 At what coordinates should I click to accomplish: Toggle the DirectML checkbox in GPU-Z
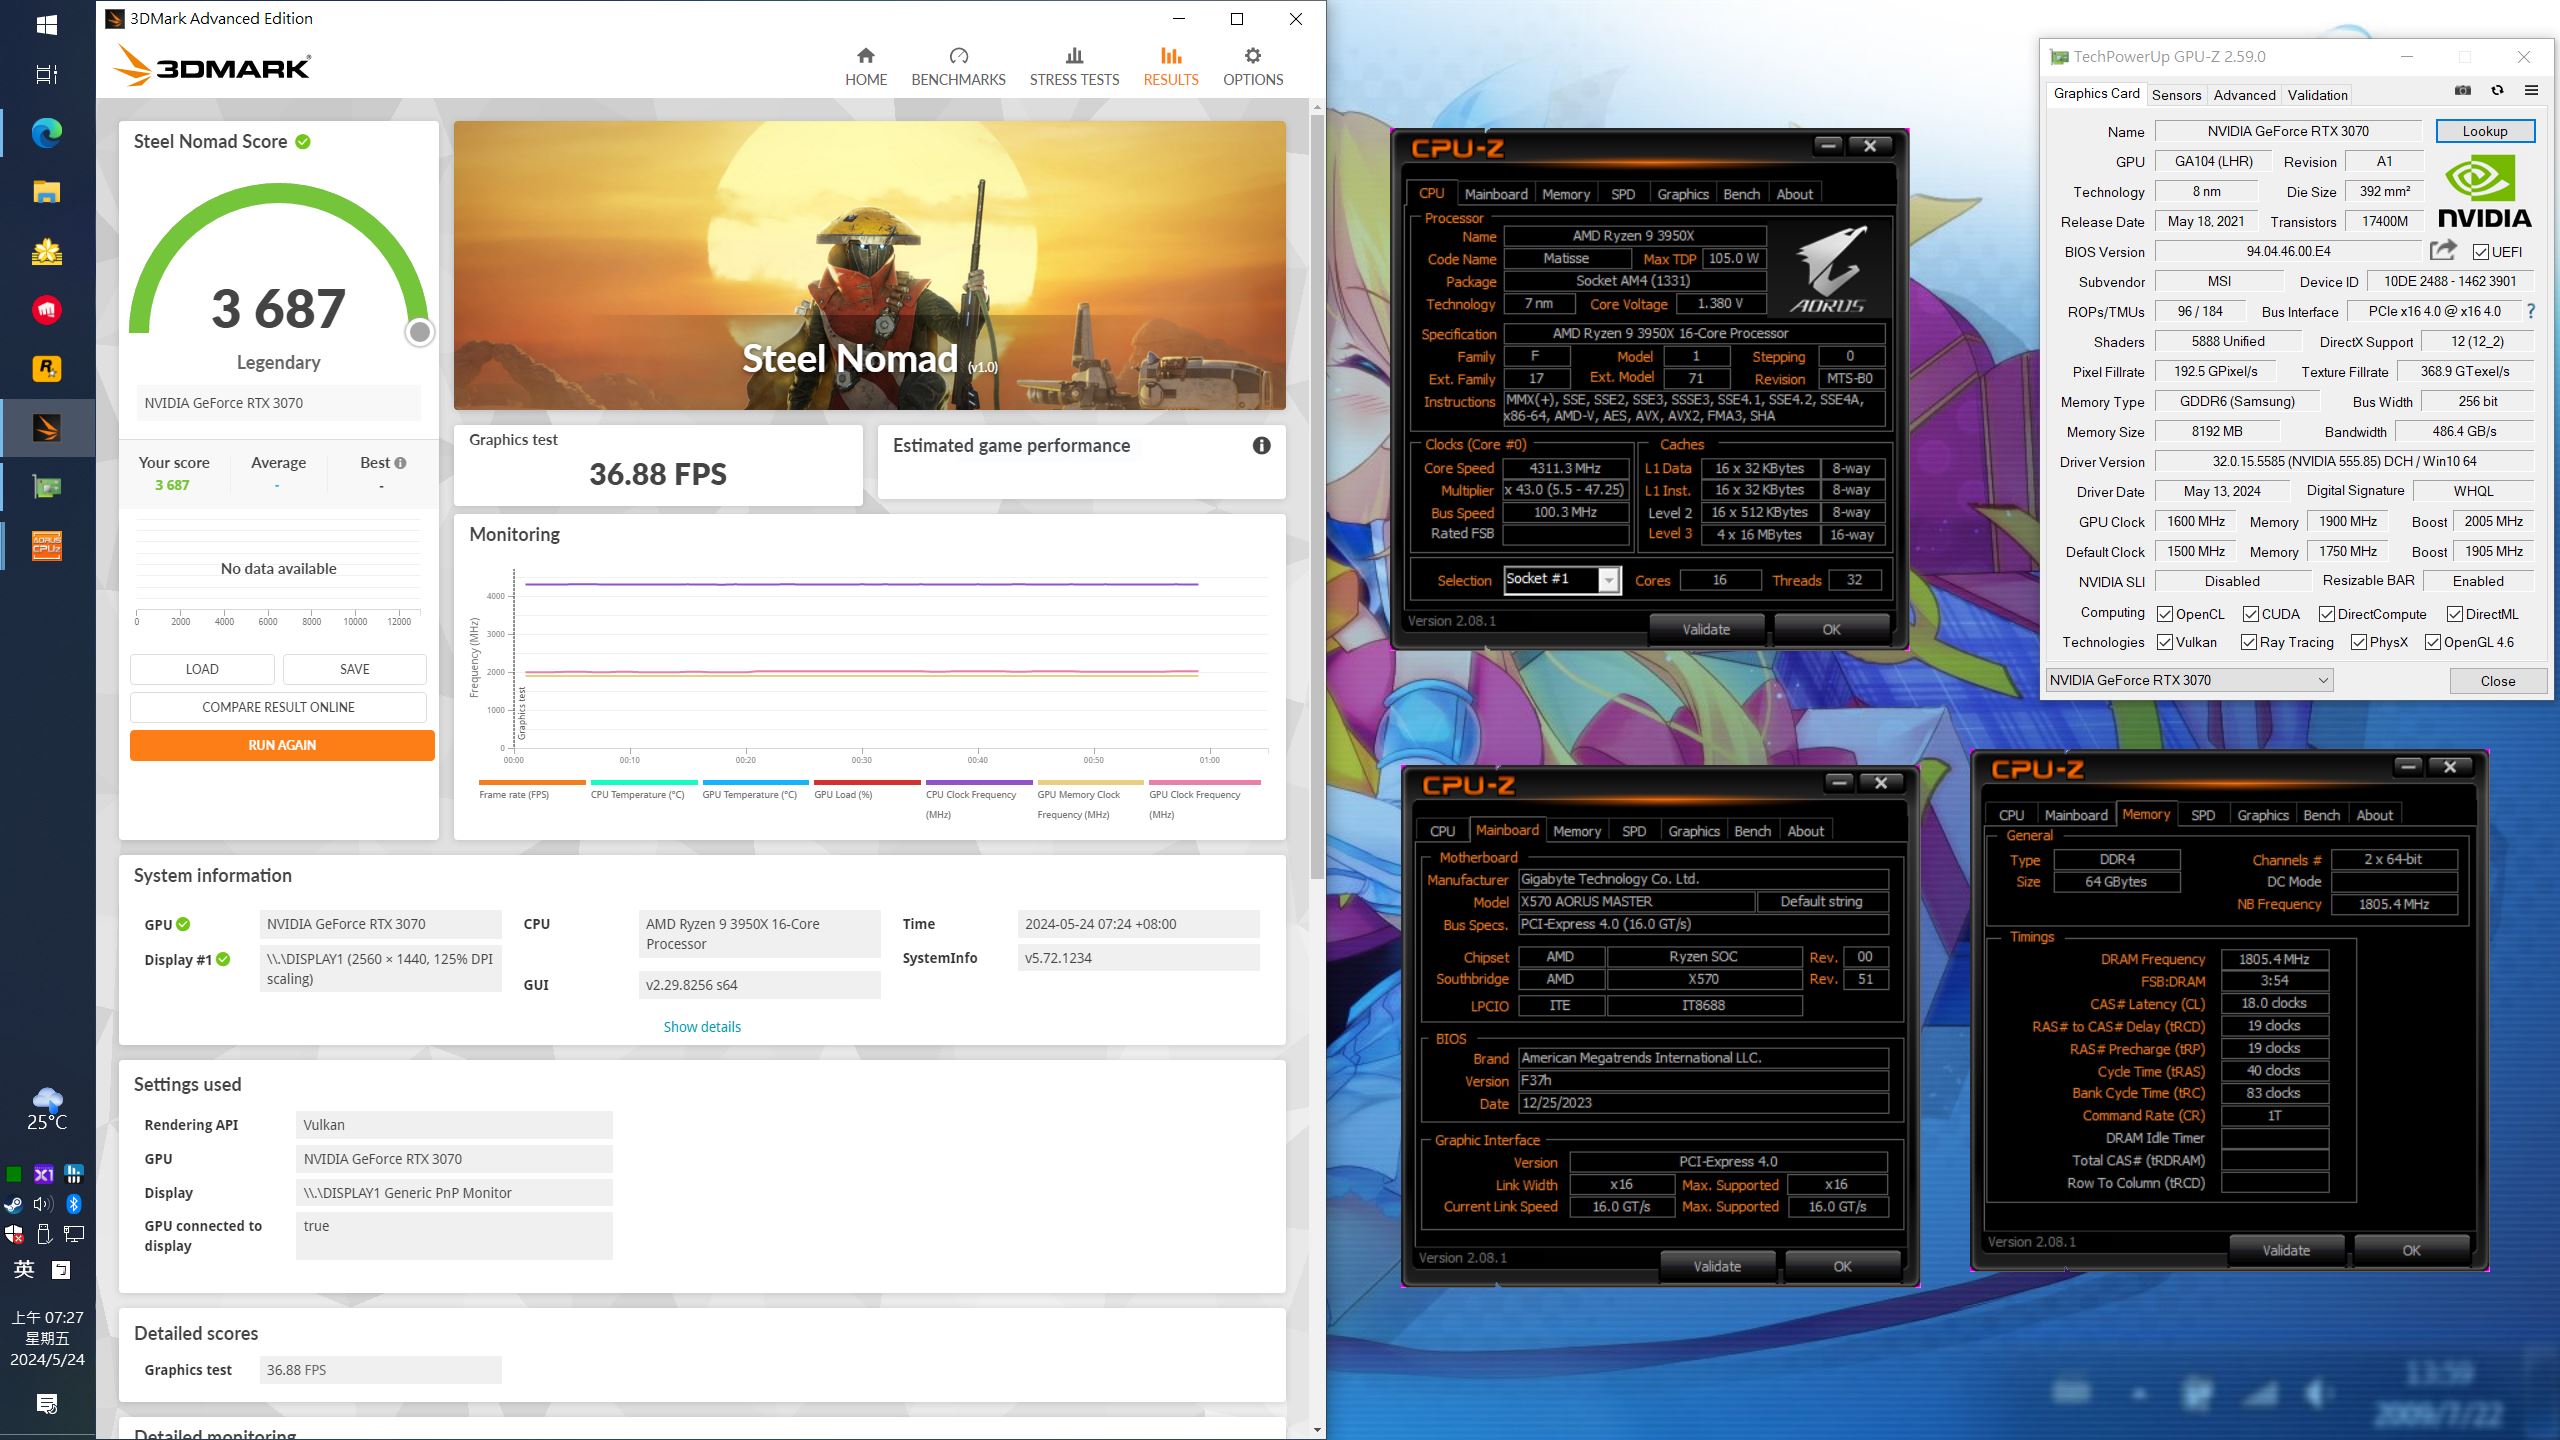(2455, 614)
